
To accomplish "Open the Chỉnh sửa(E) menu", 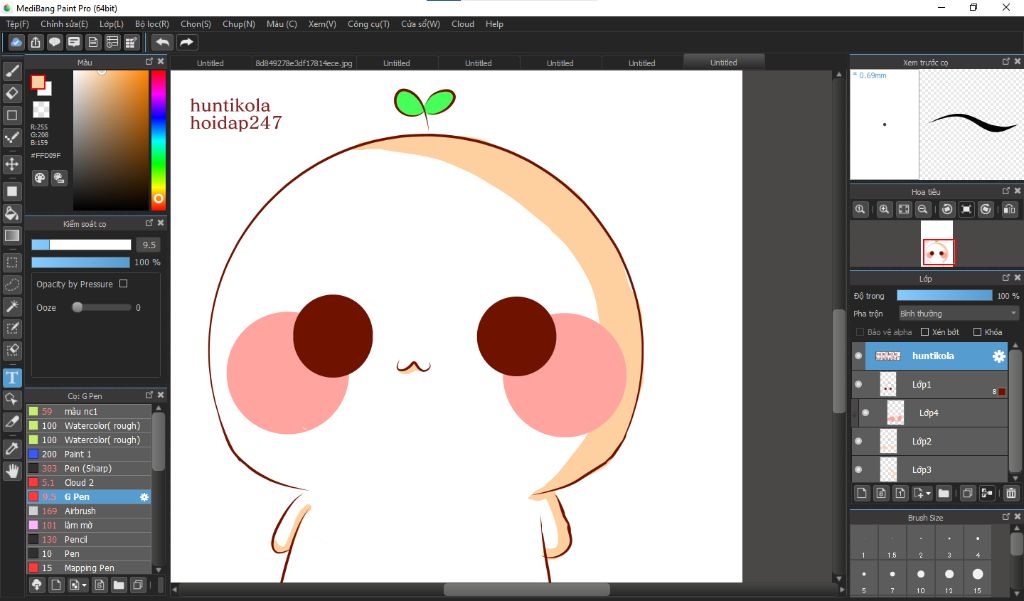I will (64, 24).
